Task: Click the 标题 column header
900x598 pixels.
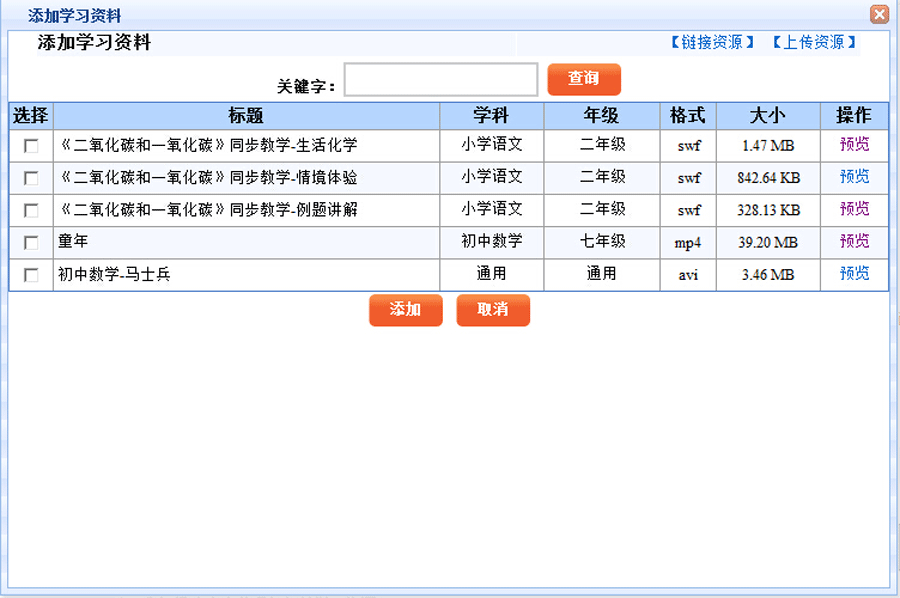Action: coord(246,116)
